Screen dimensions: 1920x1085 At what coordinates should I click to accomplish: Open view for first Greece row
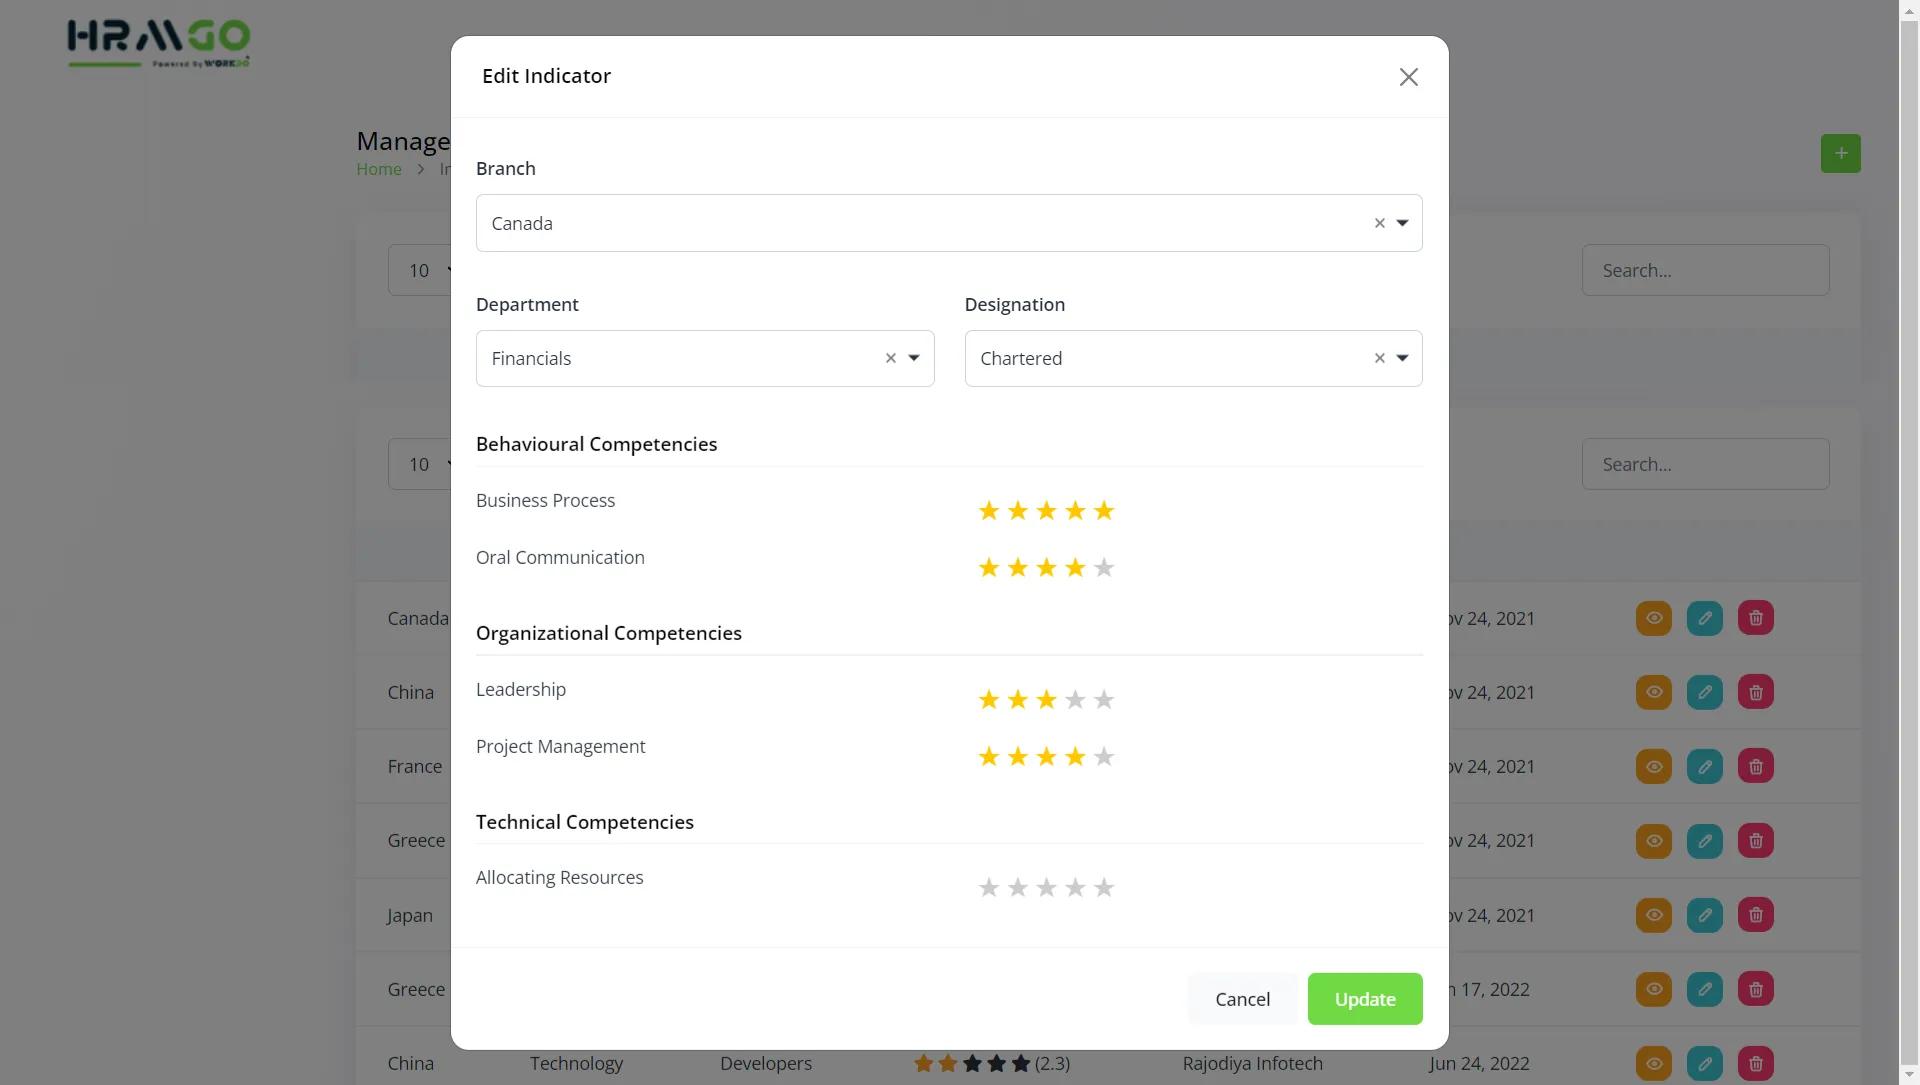coord(1653,841)
